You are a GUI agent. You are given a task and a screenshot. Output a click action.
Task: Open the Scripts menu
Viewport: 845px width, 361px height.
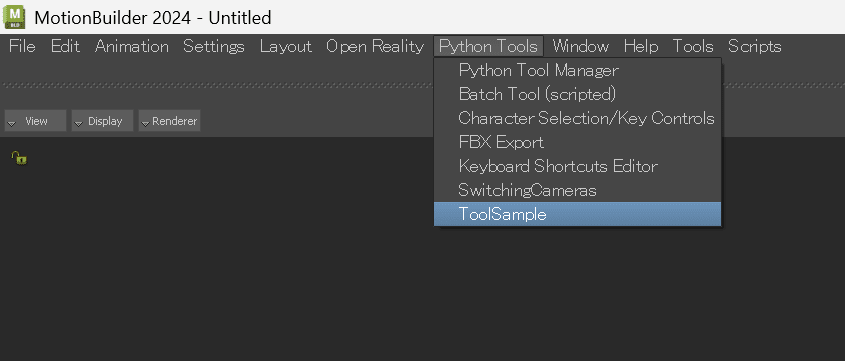pos(754,46)
